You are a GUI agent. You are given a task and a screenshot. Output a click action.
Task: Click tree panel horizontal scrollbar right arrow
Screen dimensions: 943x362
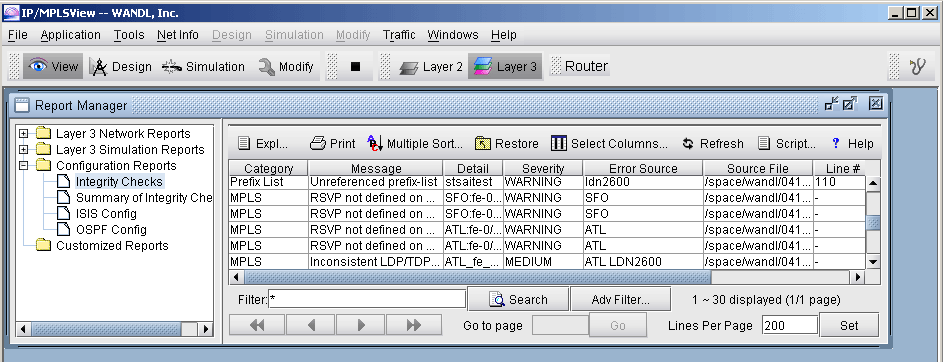206,329
